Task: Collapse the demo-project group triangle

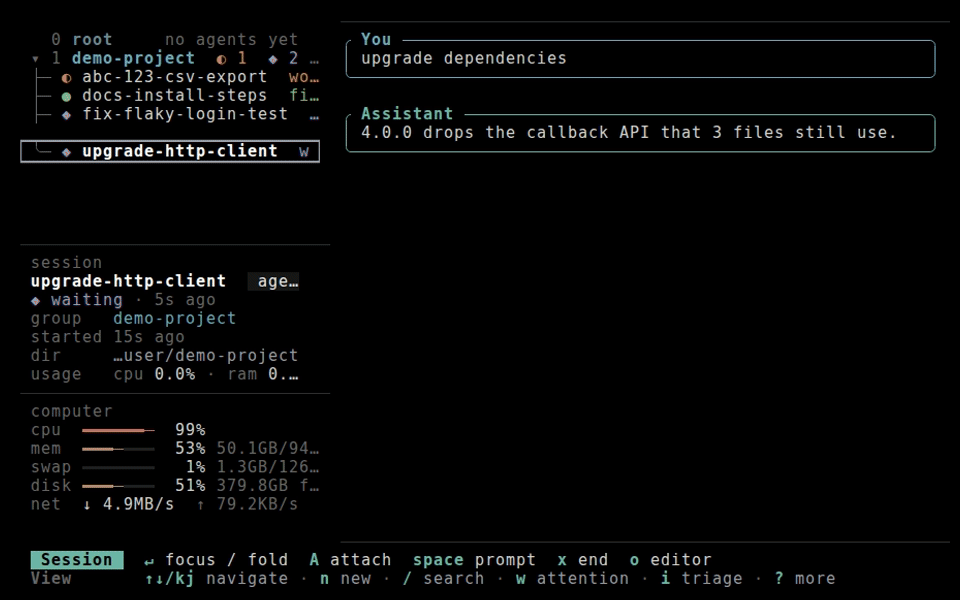Action: 36,59
